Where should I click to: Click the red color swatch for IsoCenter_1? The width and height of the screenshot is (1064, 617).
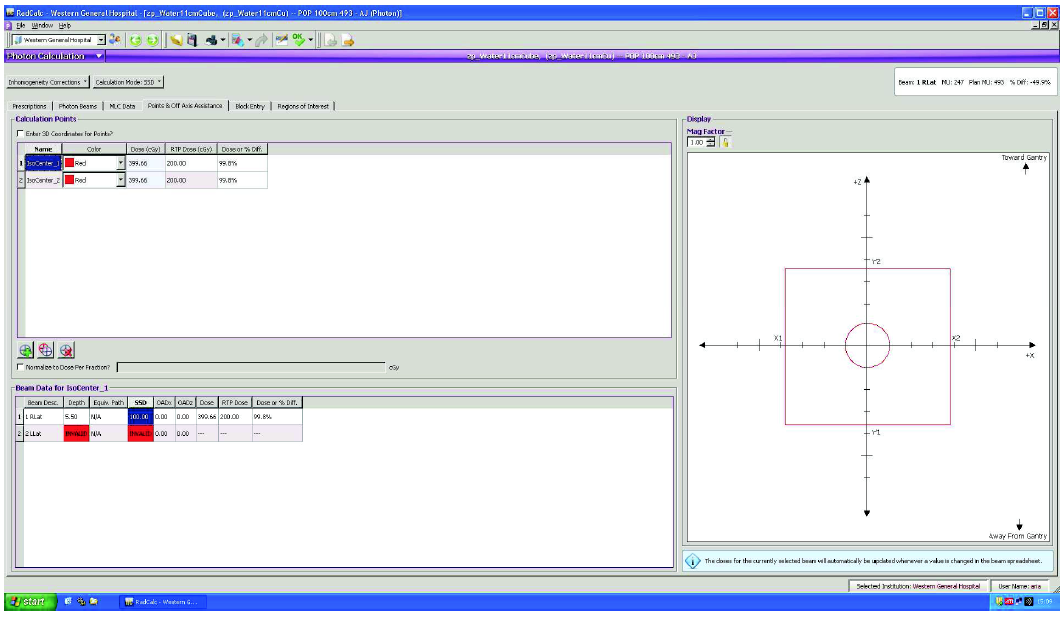click(x=69, y=164)
